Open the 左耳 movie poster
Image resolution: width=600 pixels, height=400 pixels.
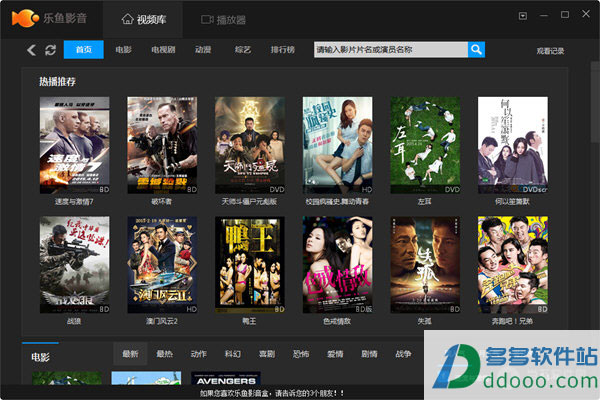pyautogui.click(x=425, y=145)
